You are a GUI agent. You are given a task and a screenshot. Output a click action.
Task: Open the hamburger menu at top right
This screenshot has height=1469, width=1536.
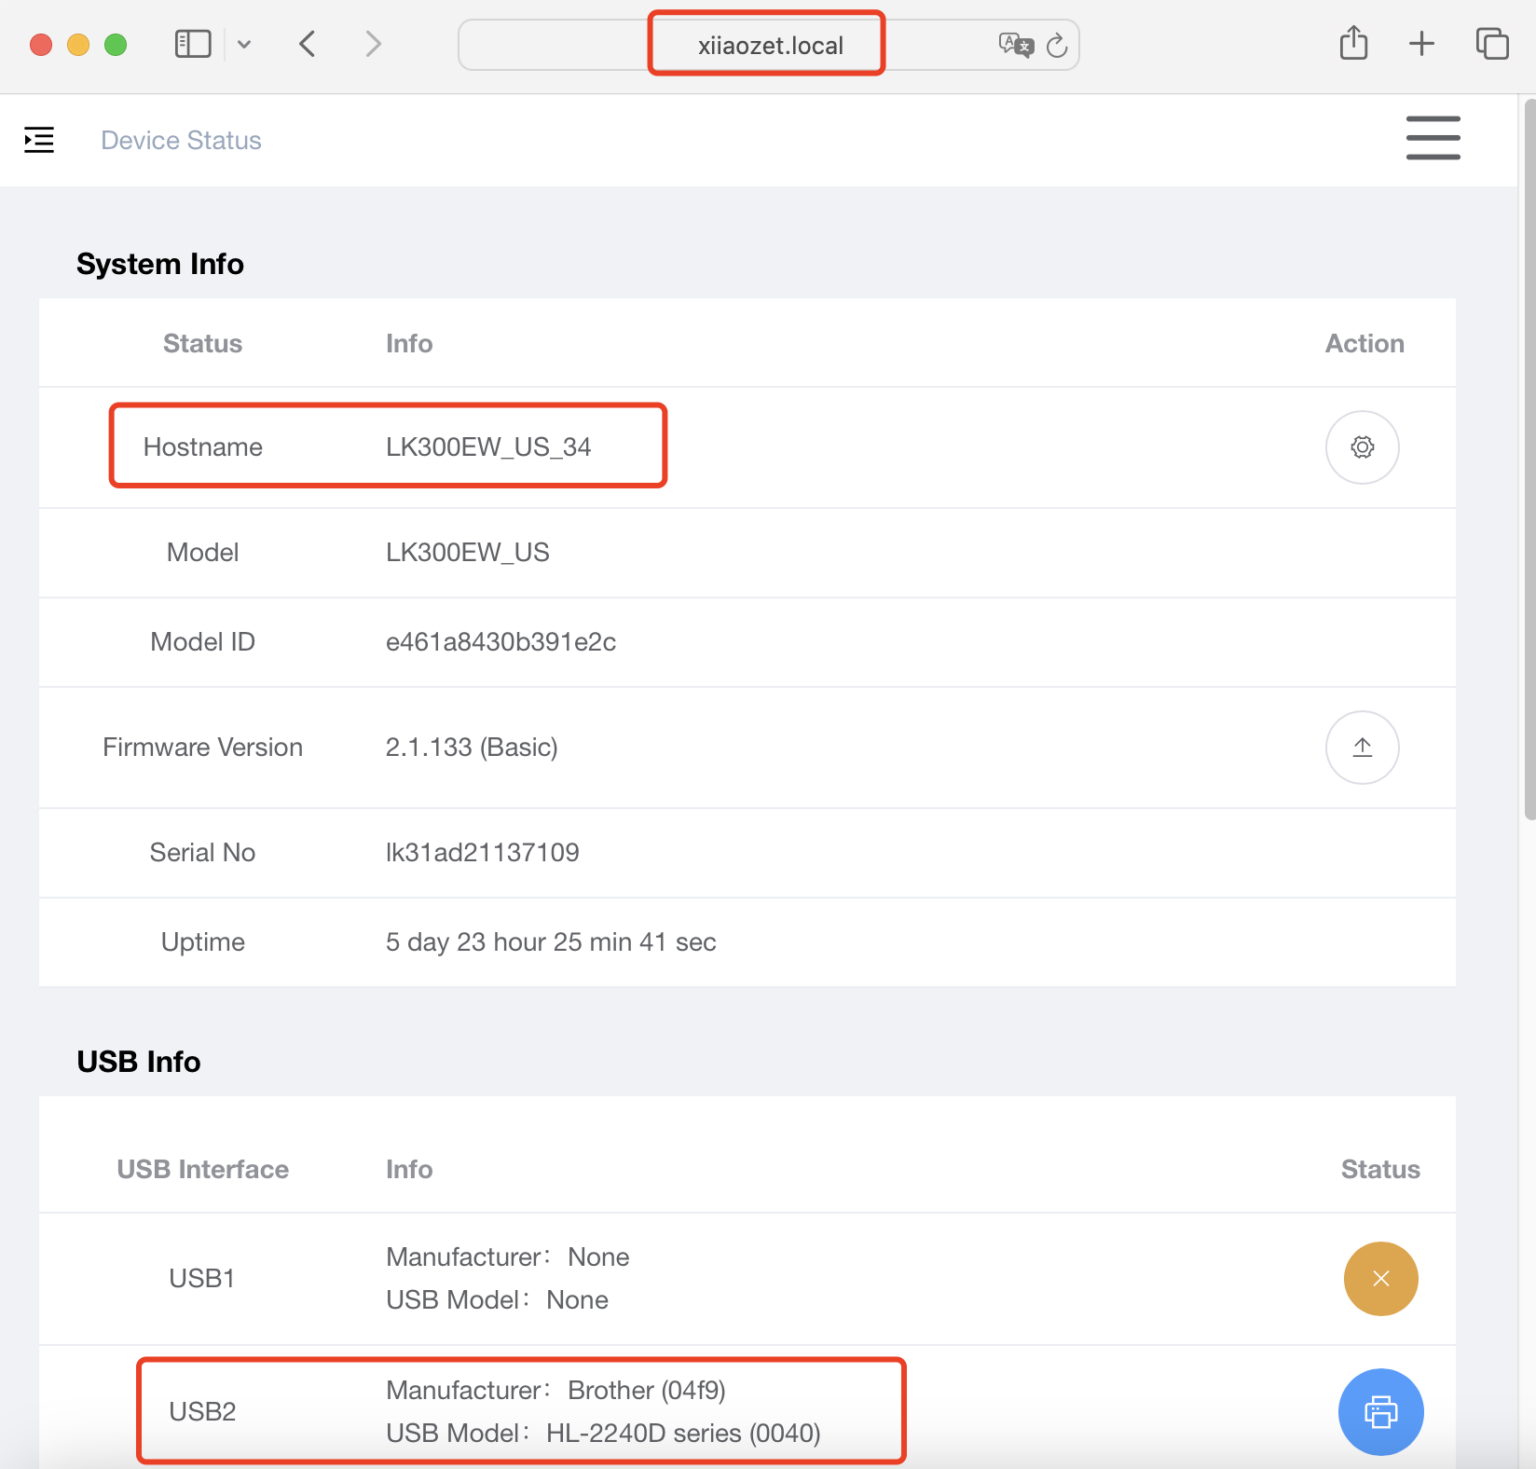(x=1432, y=138)
